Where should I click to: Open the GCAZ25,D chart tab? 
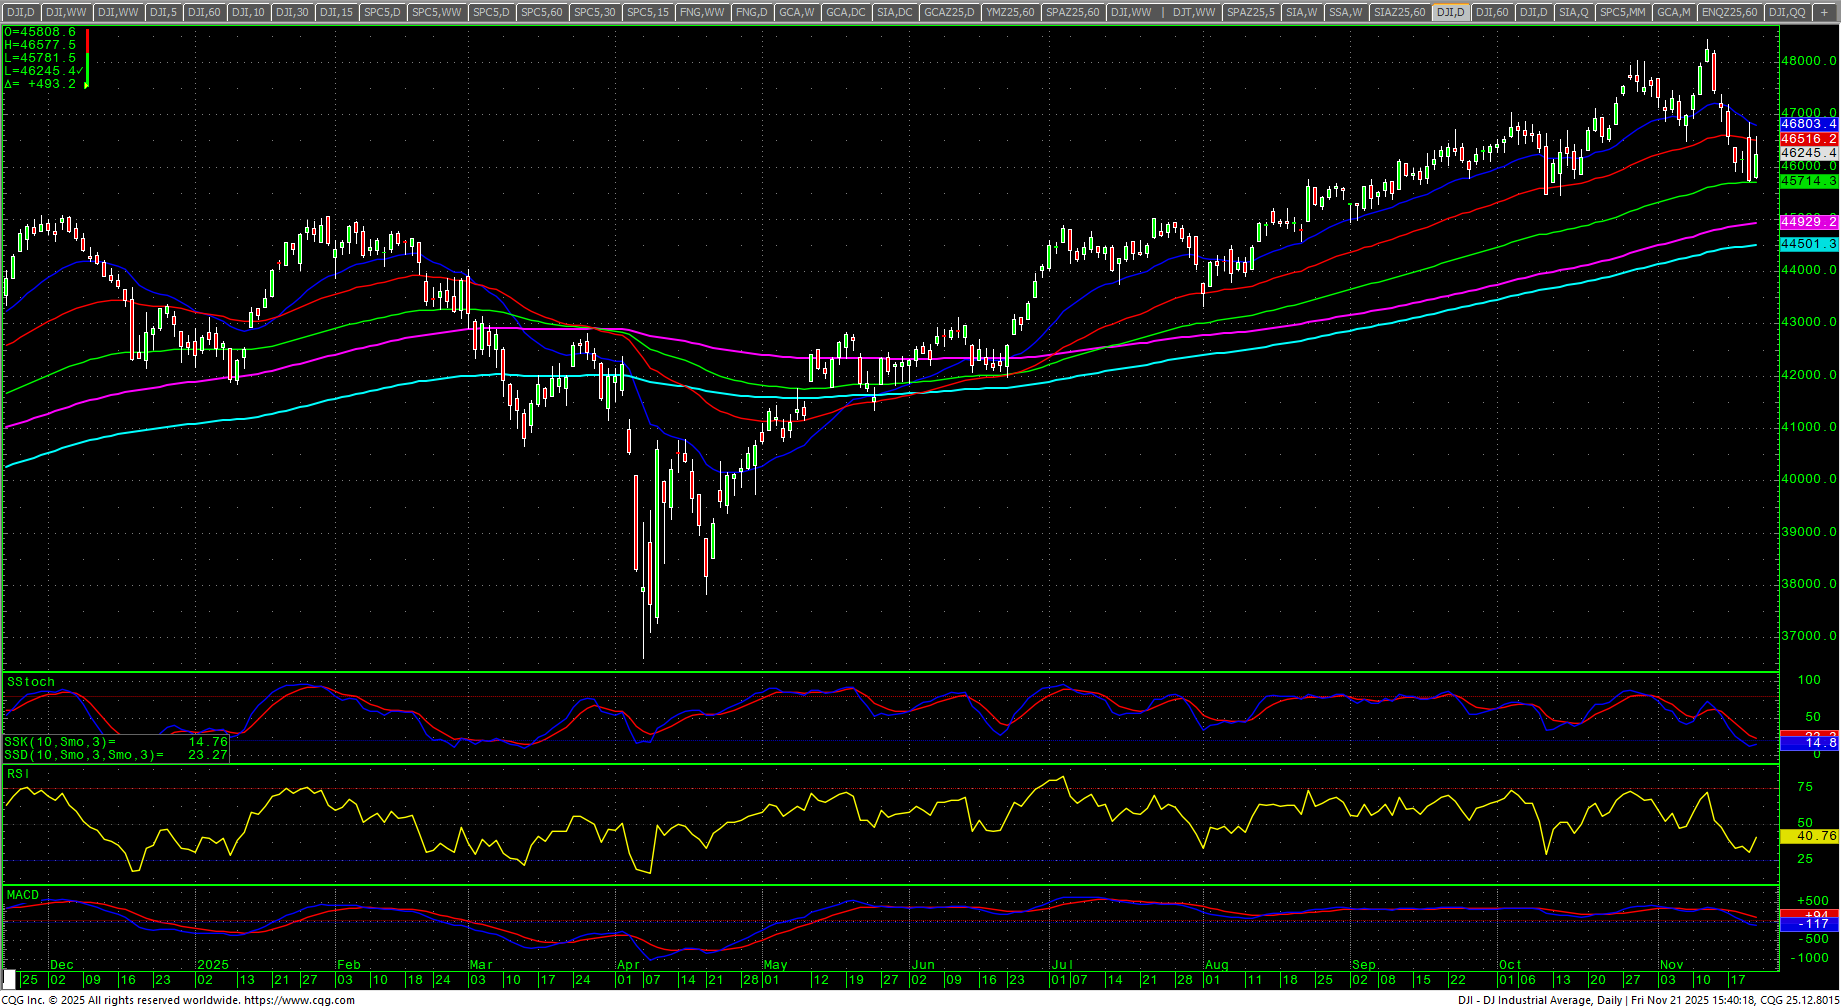pyautogui.click(x=948, y=12)
